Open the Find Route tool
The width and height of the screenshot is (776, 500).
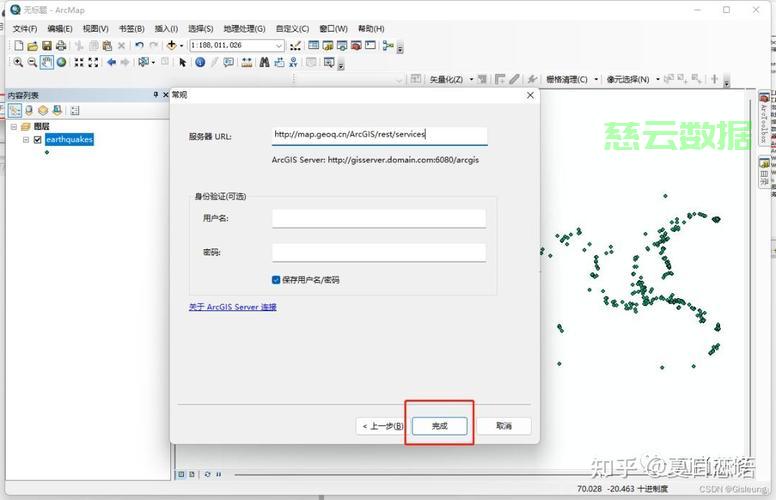pos(279,62)
